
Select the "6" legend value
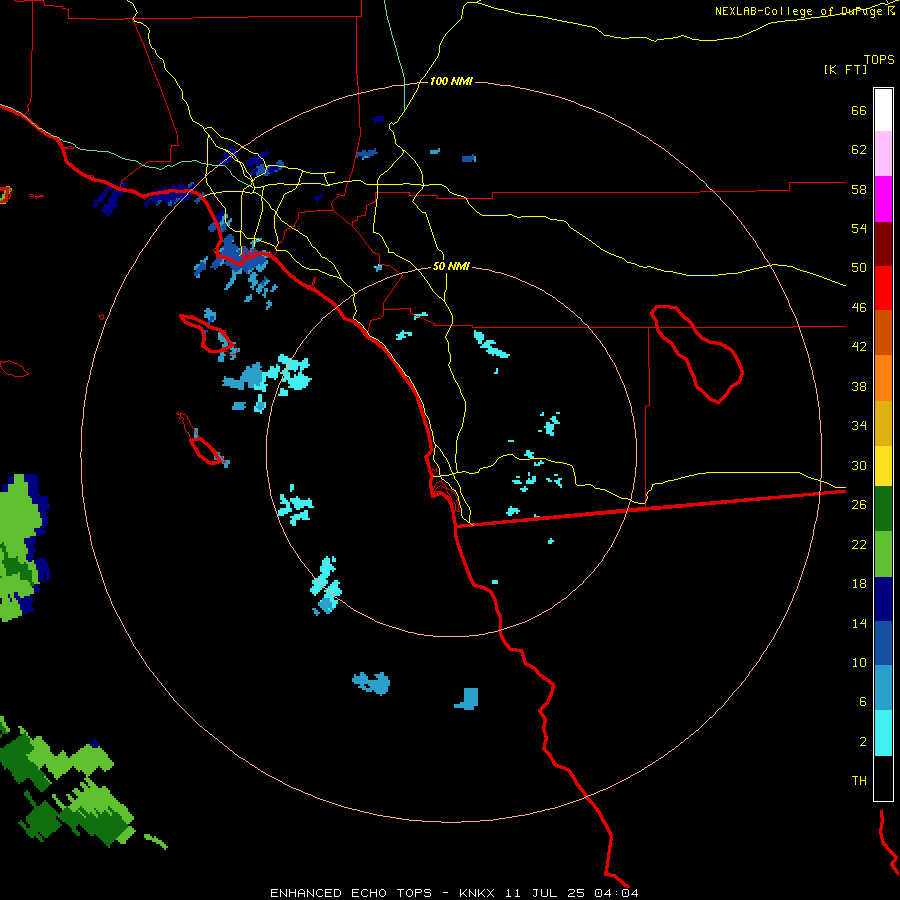862,702
